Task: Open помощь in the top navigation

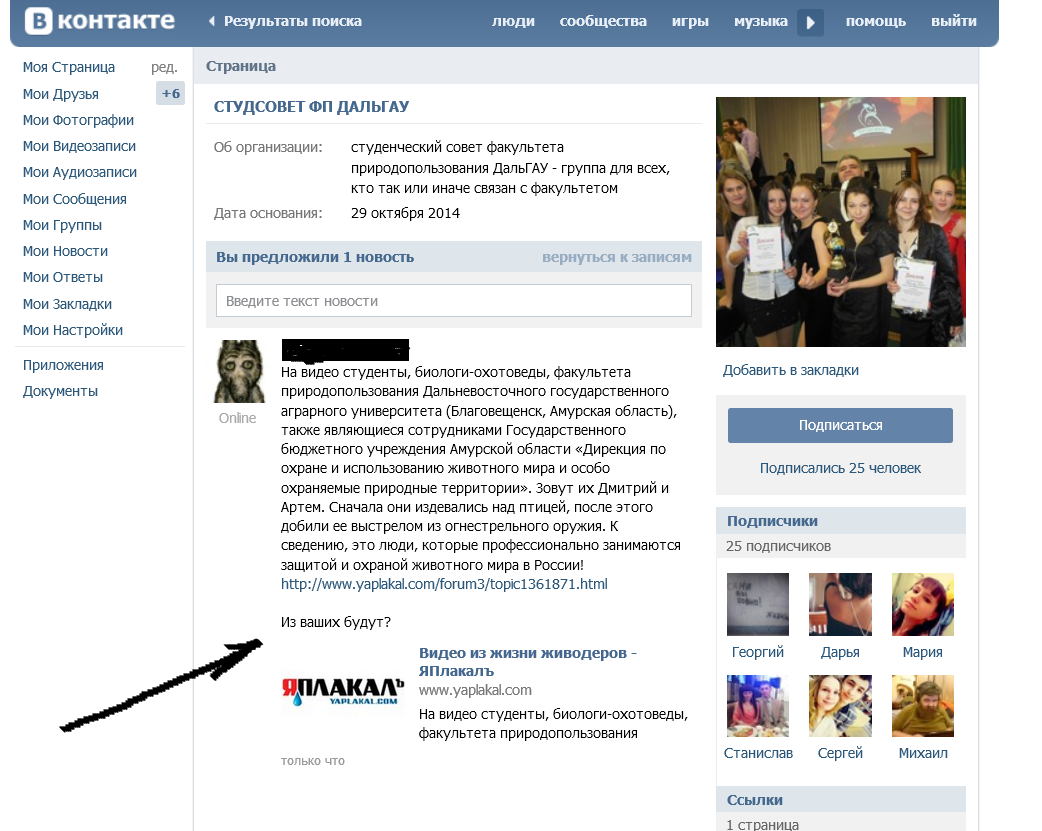Action: (x=875, y=21)
